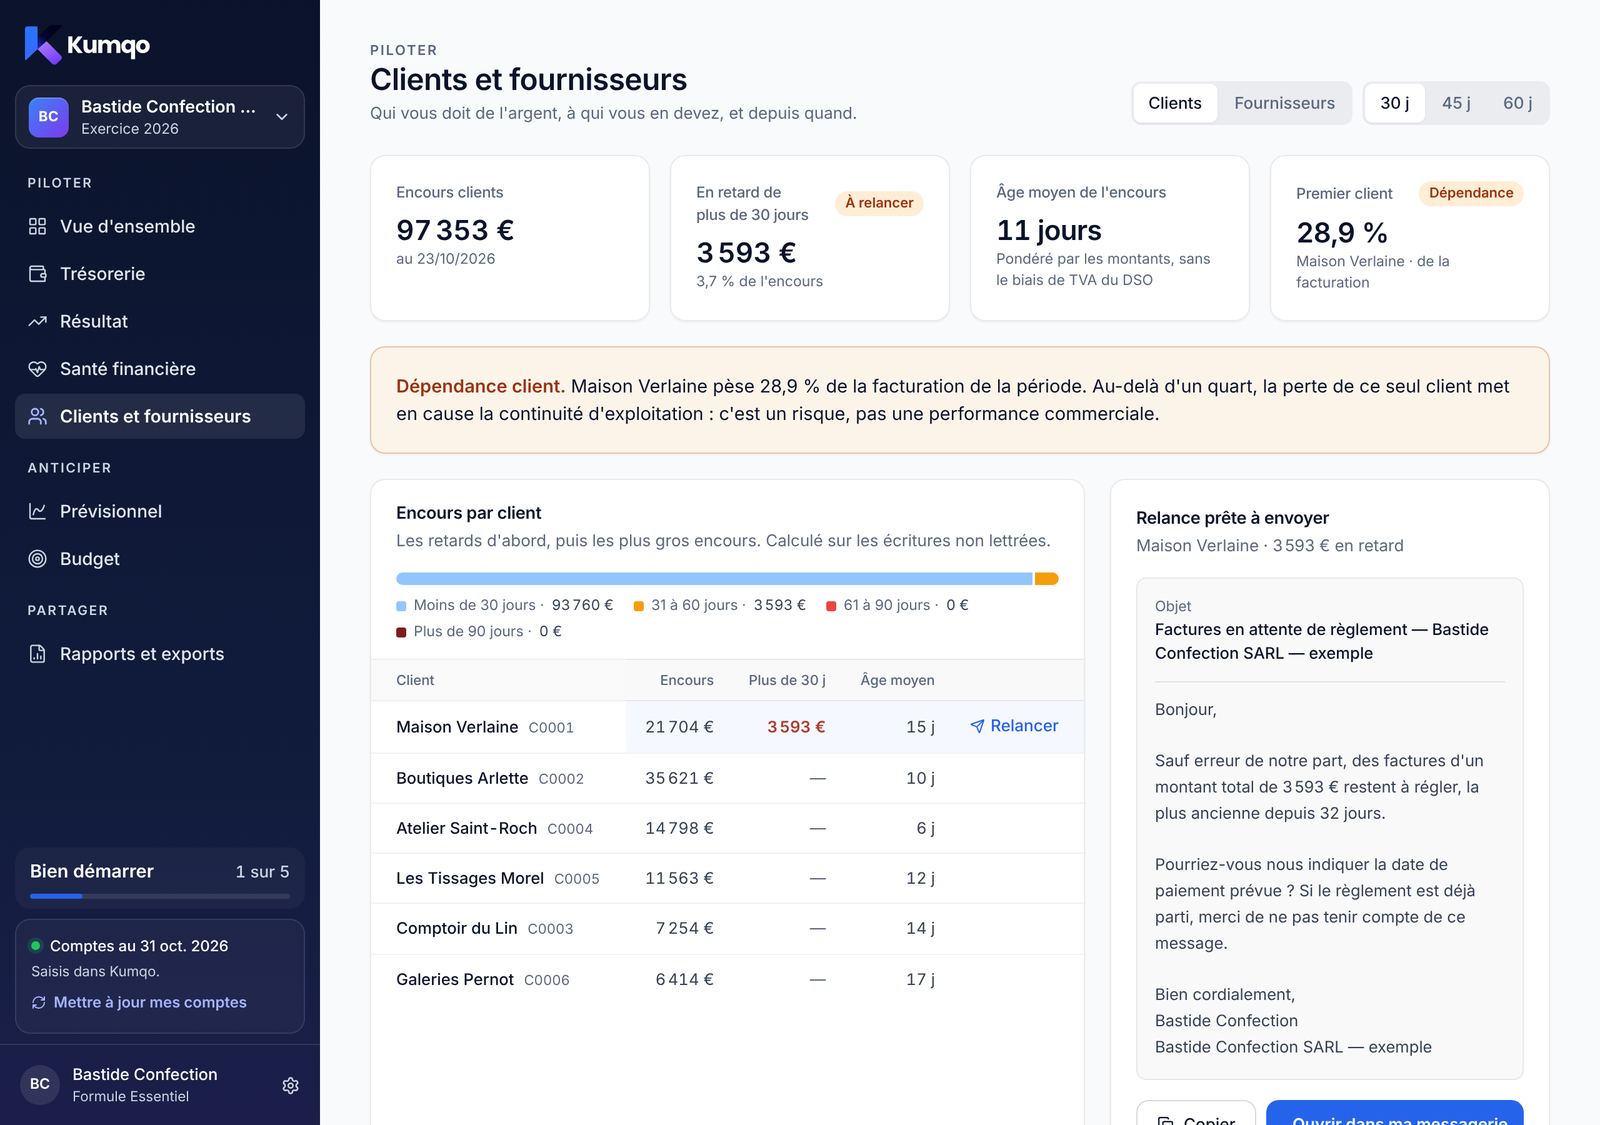
Task: Open Budget page
Action: (160, 559)
